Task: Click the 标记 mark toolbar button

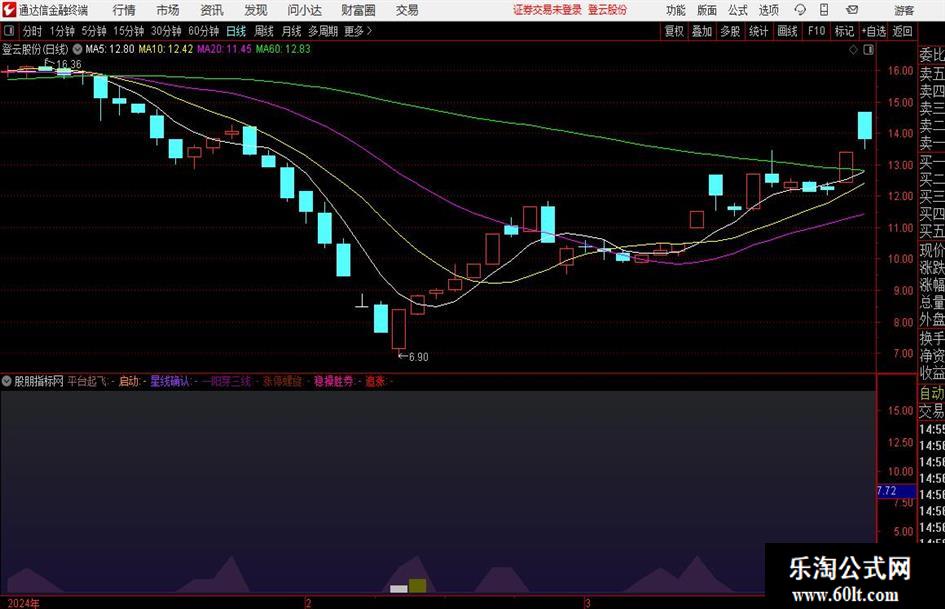Action: (x=844, y=31)
